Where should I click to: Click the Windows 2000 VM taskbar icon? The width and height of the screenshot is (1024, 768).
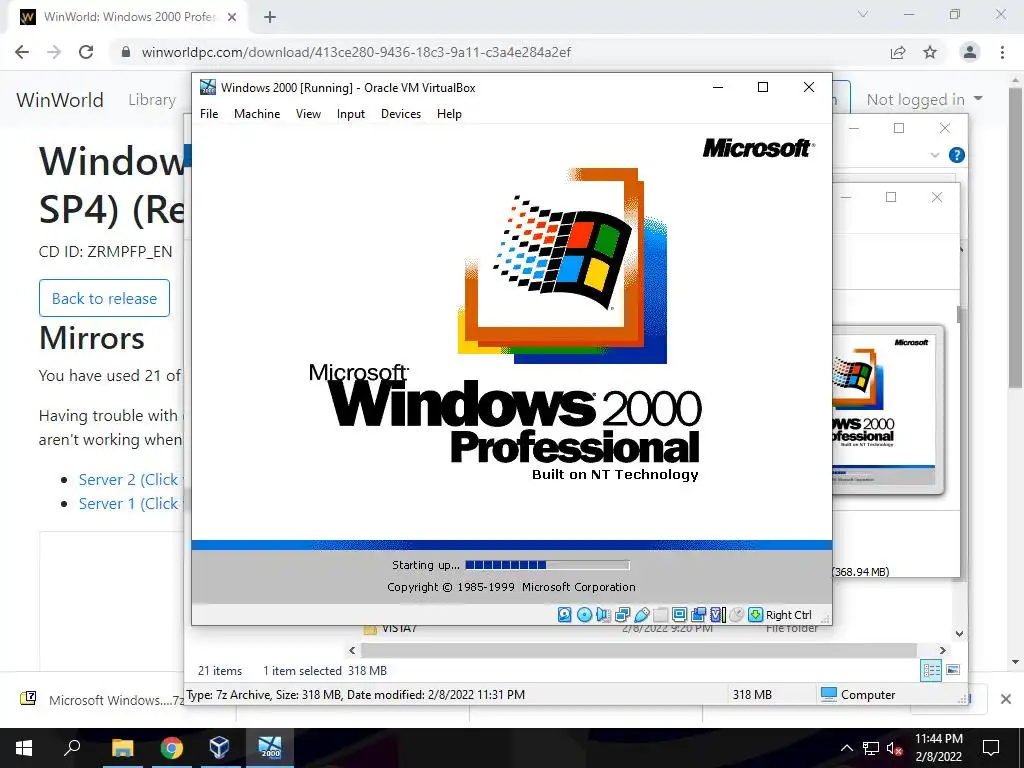click(x=270, y=748)
